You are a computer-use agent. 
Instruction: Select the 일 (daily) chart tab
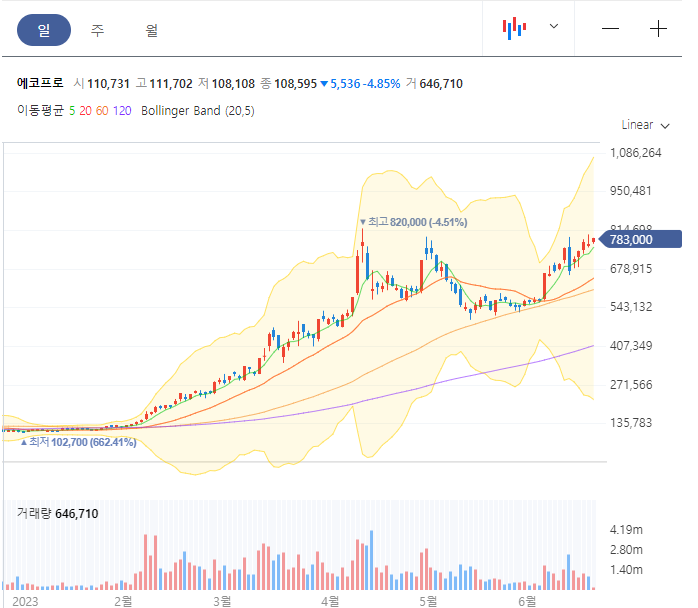click(x=44, y=30)
